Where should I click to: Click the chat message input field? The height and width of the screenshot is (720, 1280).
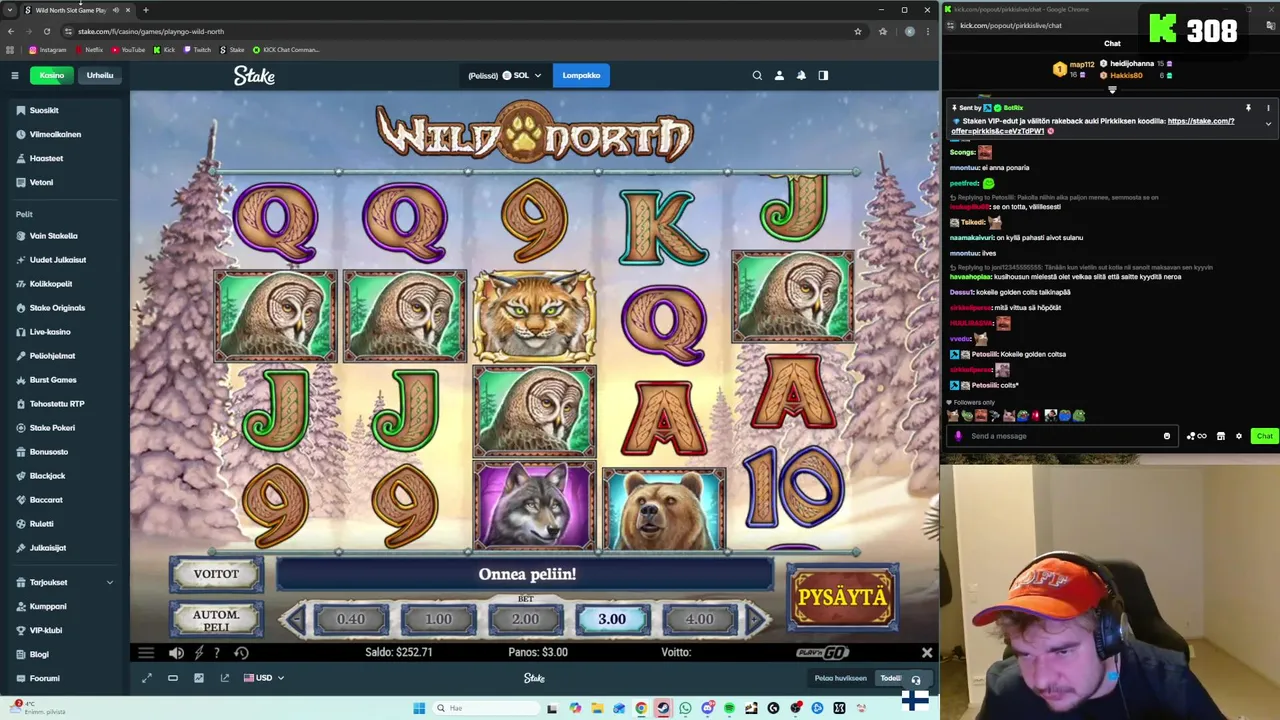[1060, 436]
